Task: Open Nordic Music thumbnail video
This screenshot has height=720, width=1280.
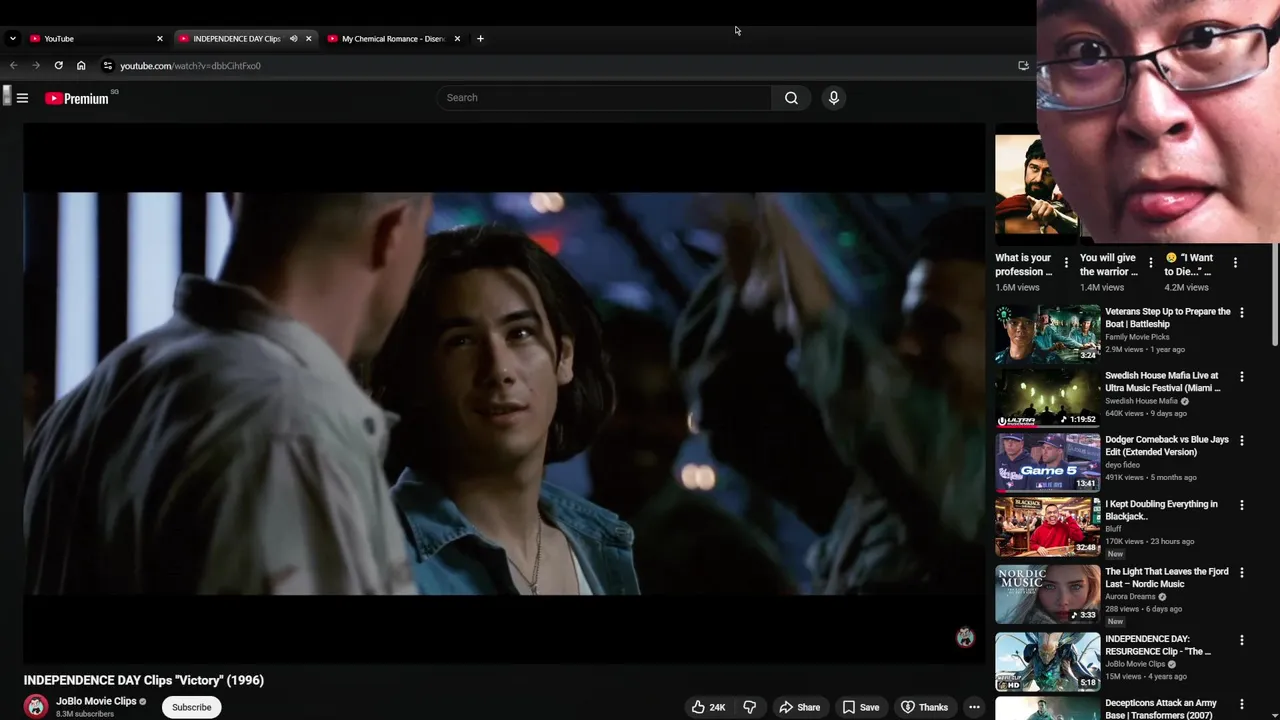Action: [x=1047, y=594]
